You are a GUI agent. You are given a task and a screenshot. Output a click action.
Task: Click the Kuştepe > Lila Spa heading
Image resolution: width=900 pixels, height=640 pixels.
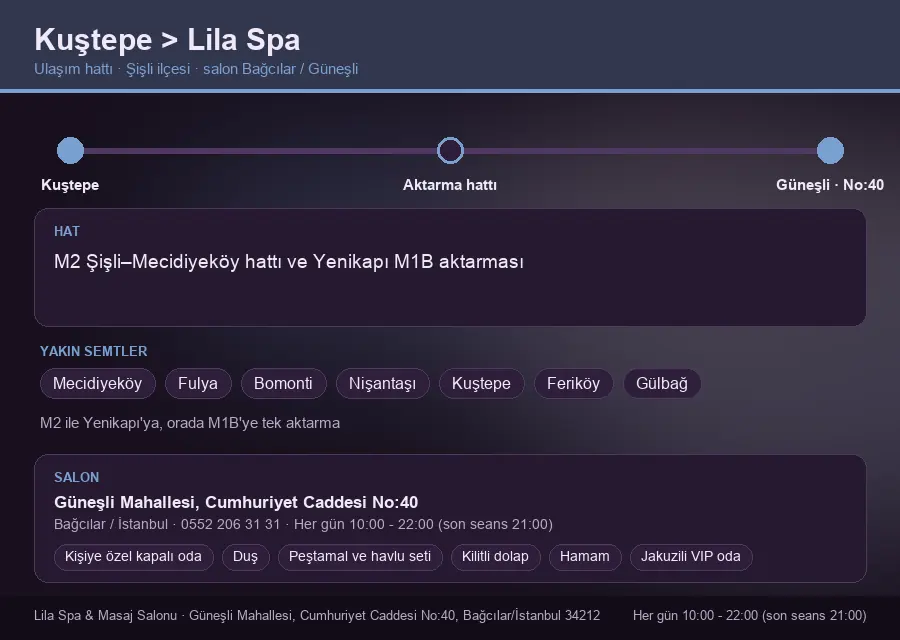click(x=167, y=40)
